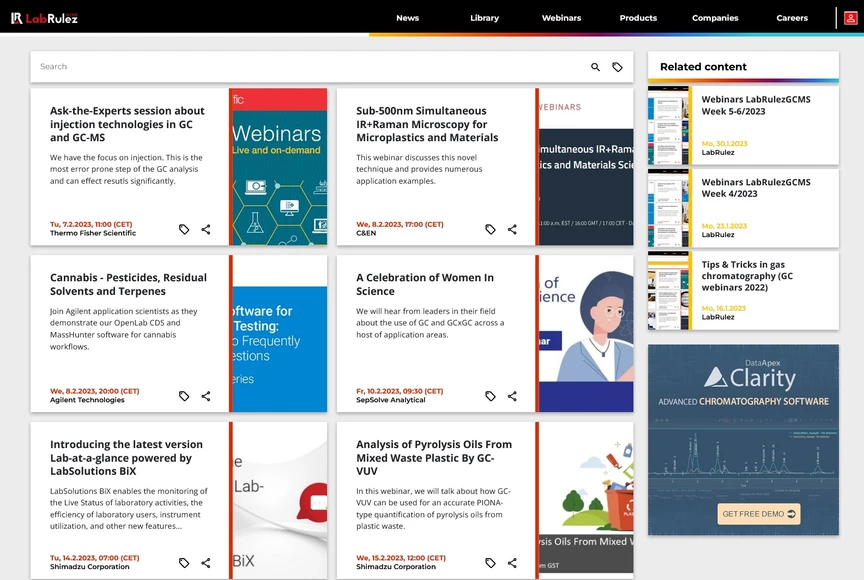
Task: Open the Careers menu item
Action: [x=792, y=18]
